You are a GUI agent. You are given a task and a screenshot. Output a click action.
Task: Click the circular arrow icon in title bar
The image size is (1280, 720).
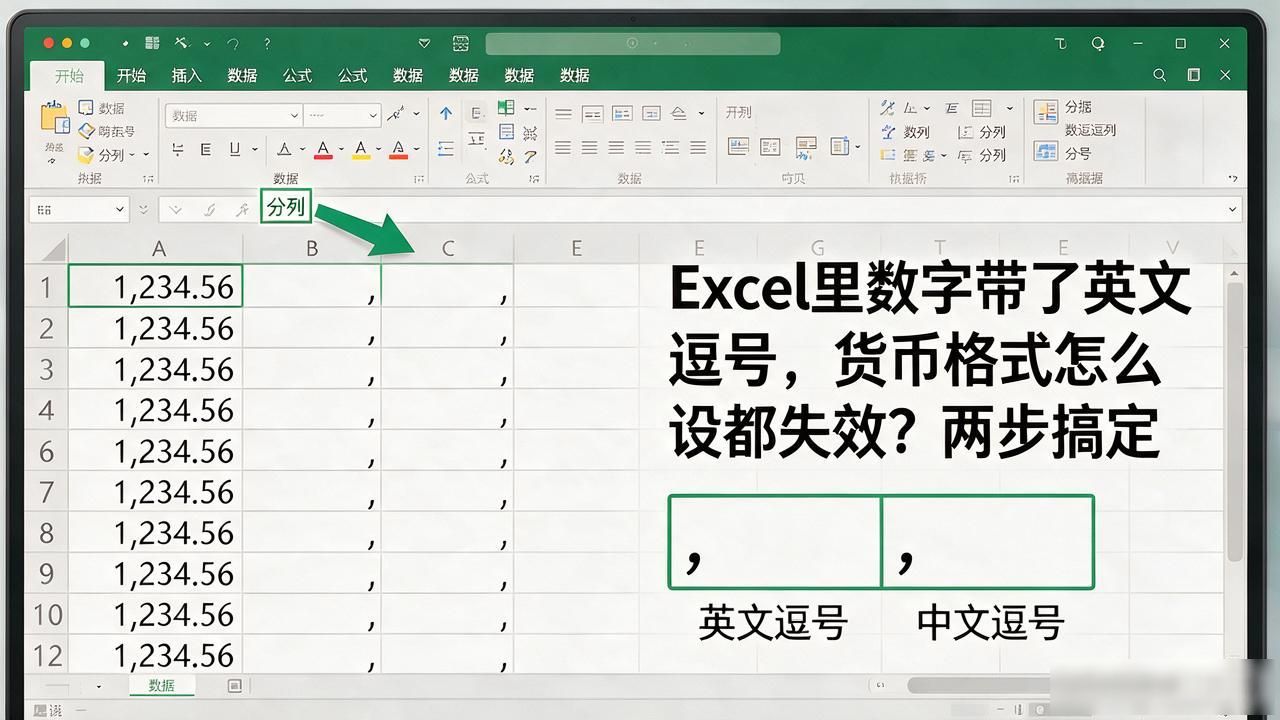click(x=1098, y=44)
